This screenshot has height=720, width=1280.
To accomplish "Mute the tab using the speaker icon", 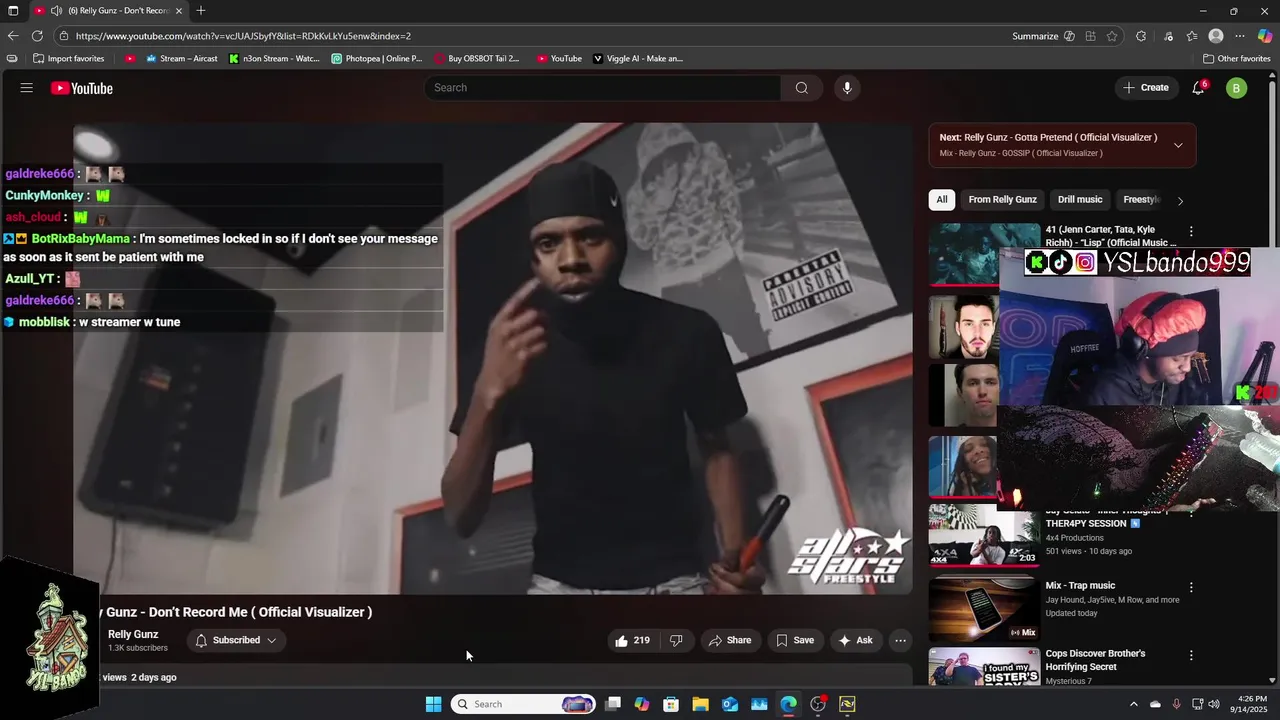I will [56, 10].
